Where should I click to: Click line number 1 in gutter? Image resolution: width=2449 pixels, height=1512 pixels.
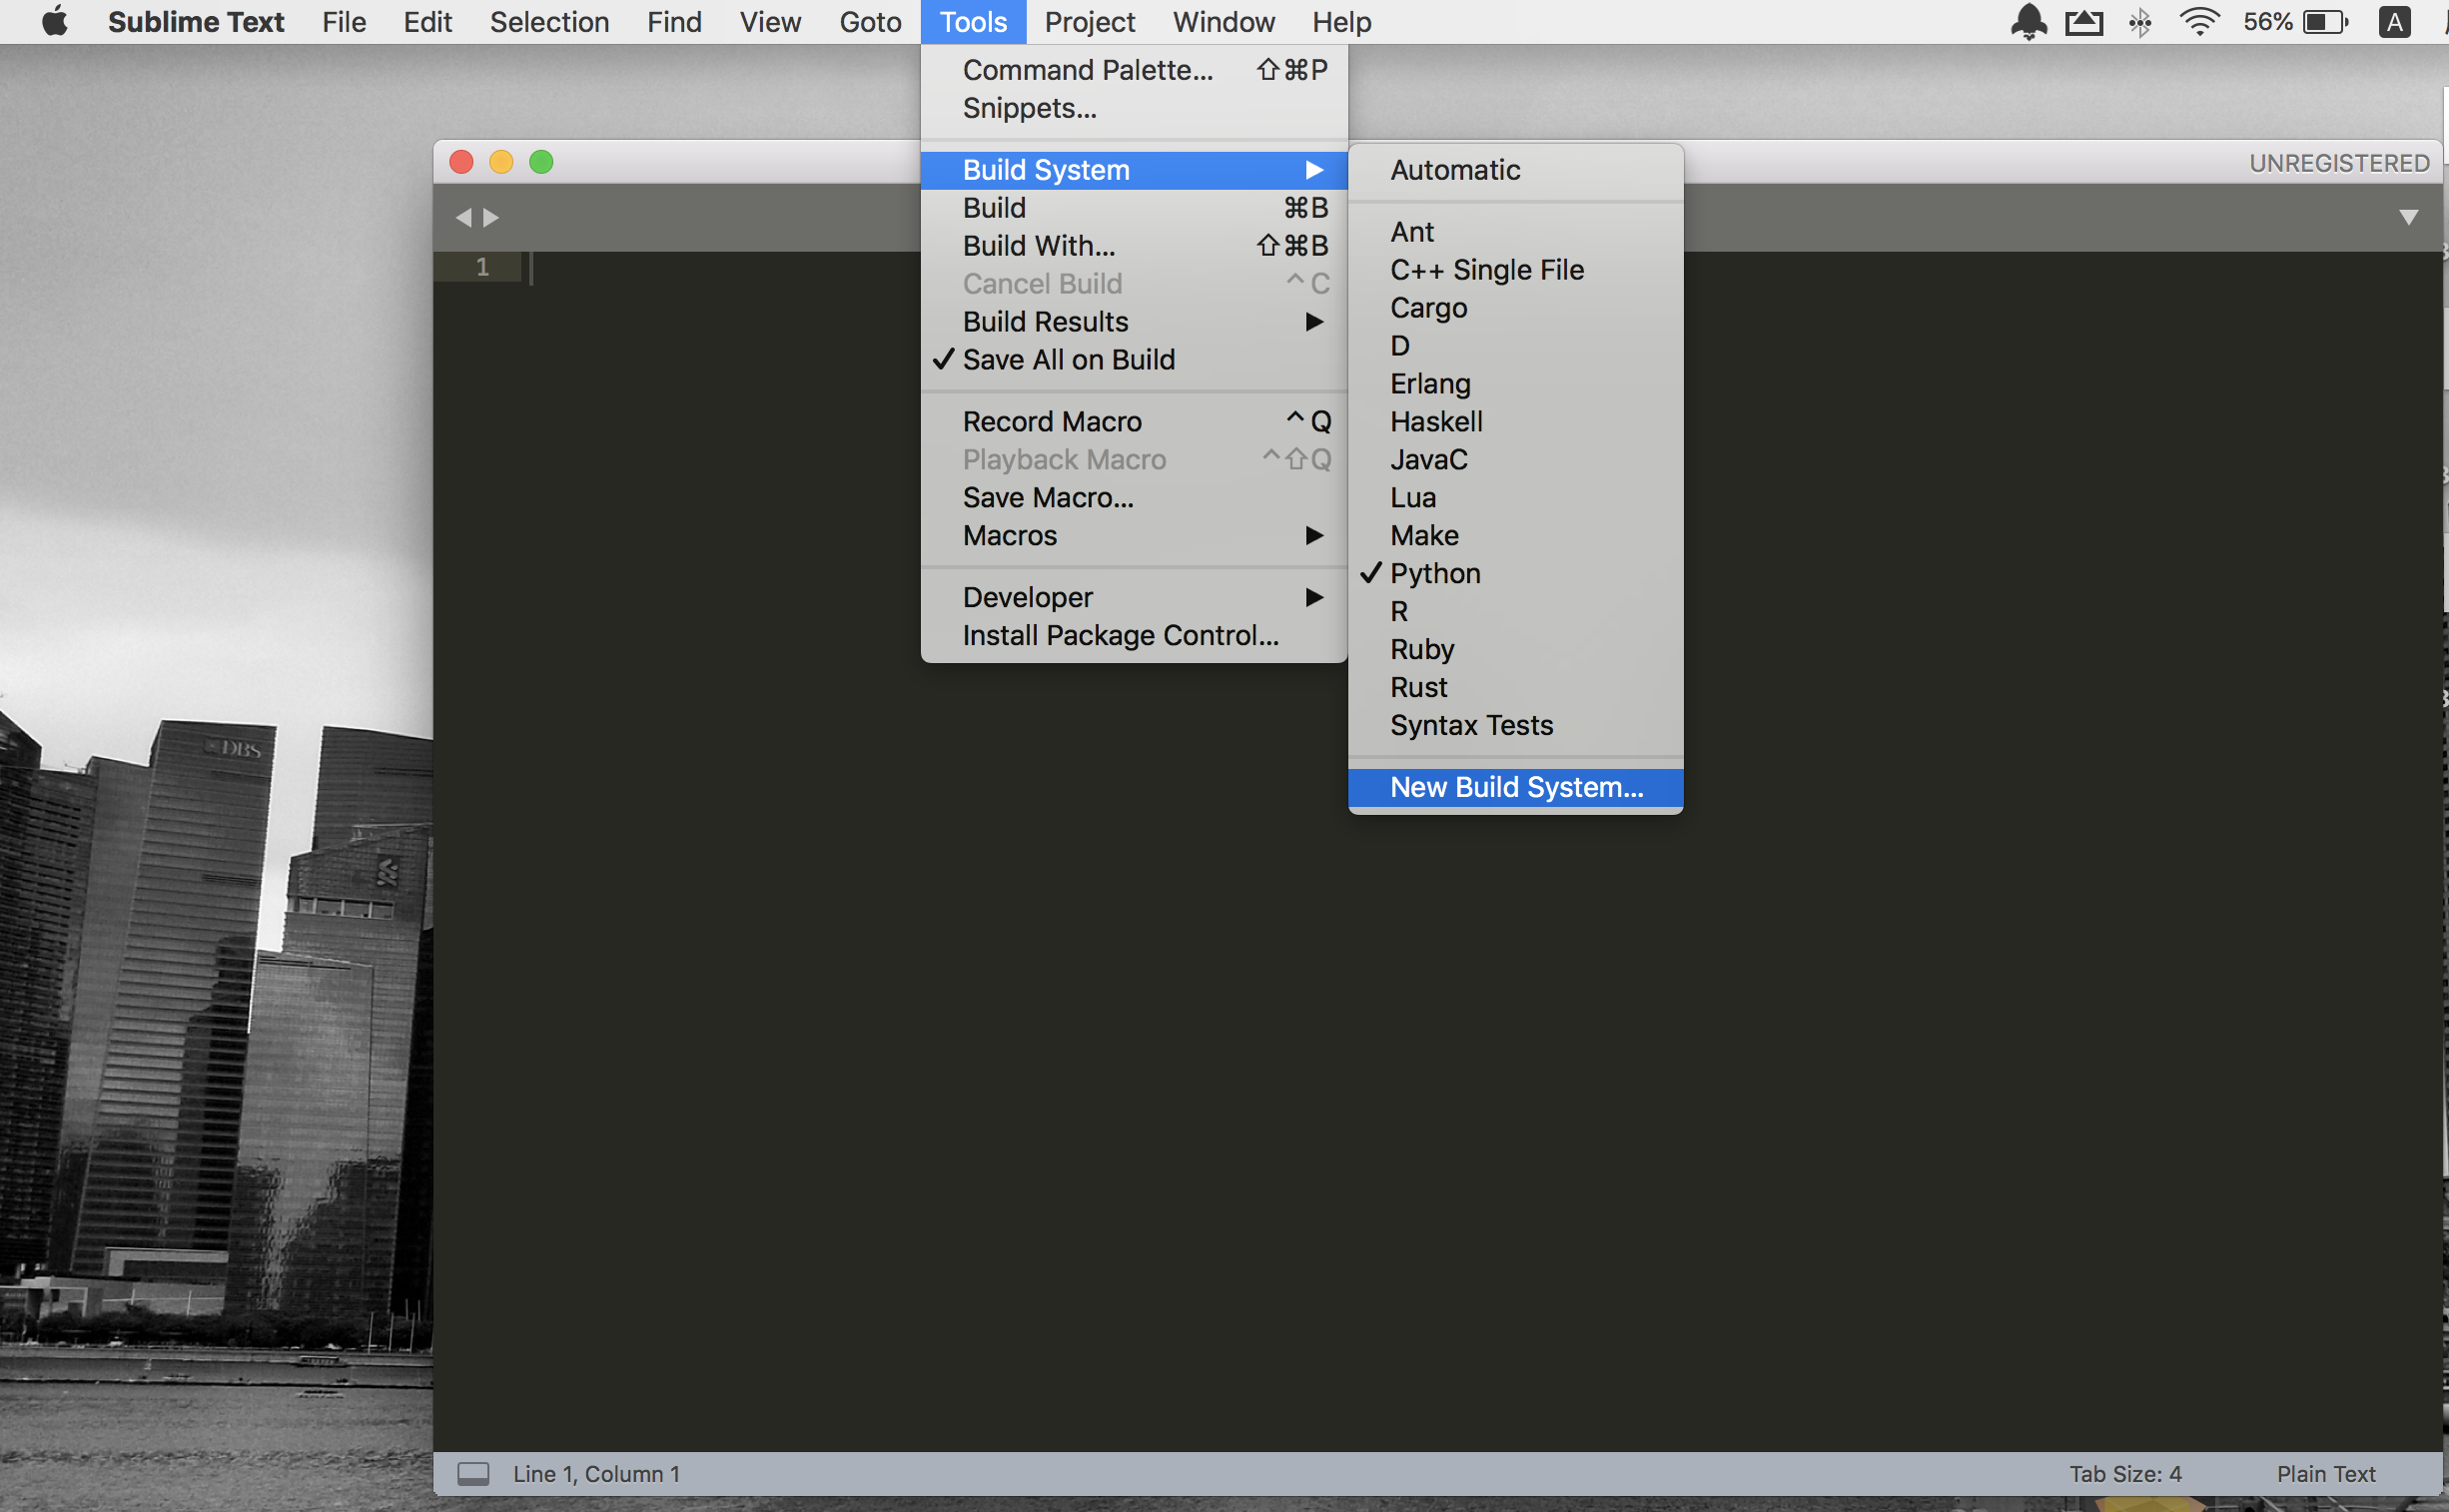483,266
